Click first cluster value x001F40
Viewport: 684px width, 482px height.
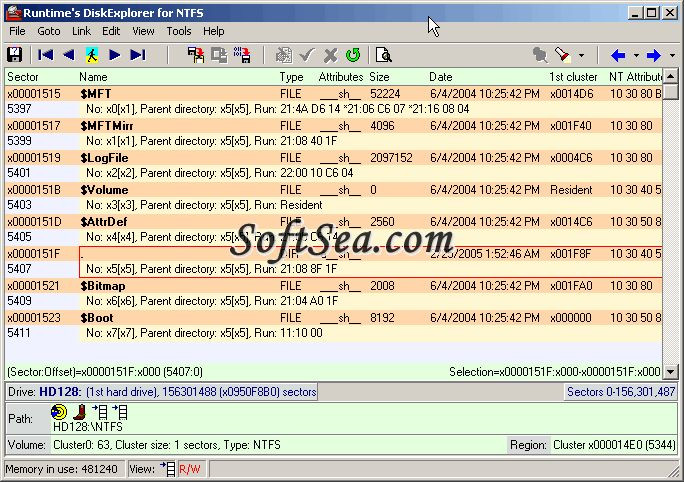pos(571,126)
